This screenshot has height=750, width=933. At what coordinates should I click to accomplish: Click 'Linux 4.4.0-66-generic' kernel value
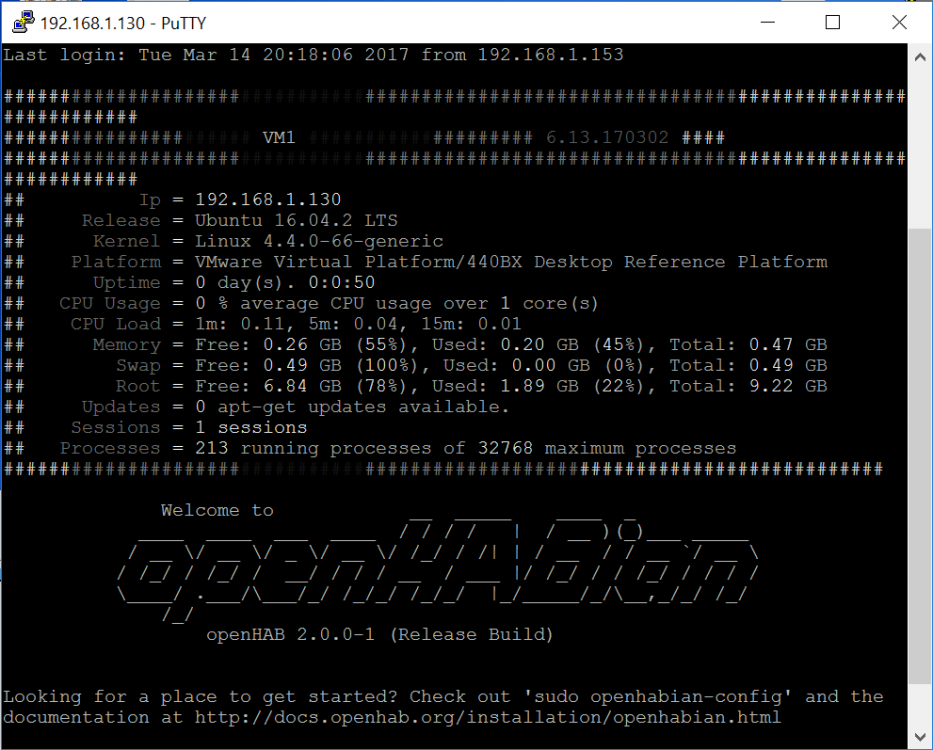319,241
